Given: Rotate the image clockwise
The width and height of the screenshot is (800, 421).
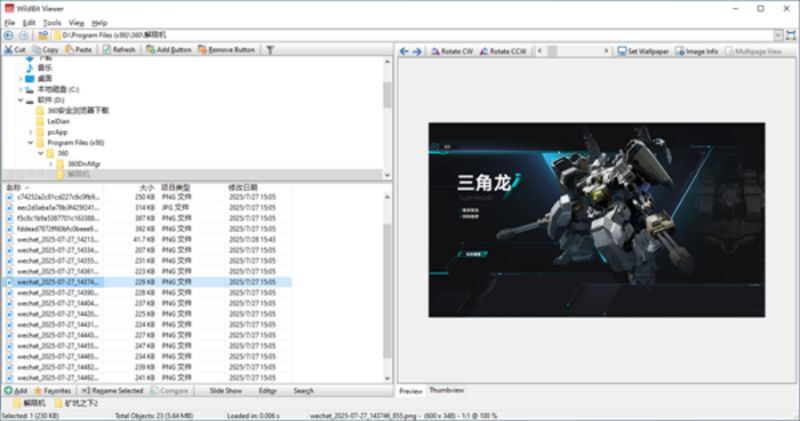Looking at the screenshot, I should tap(452, 51).
